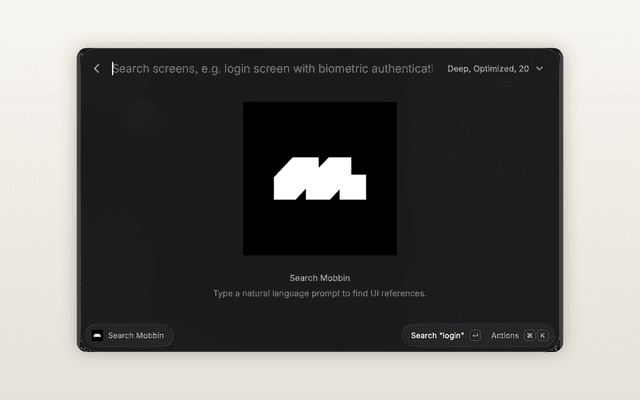The width and height of the screenshot is (640, 400).
Task: Click the Search Mobbin heading text
Action: click(x=320, y=278)
